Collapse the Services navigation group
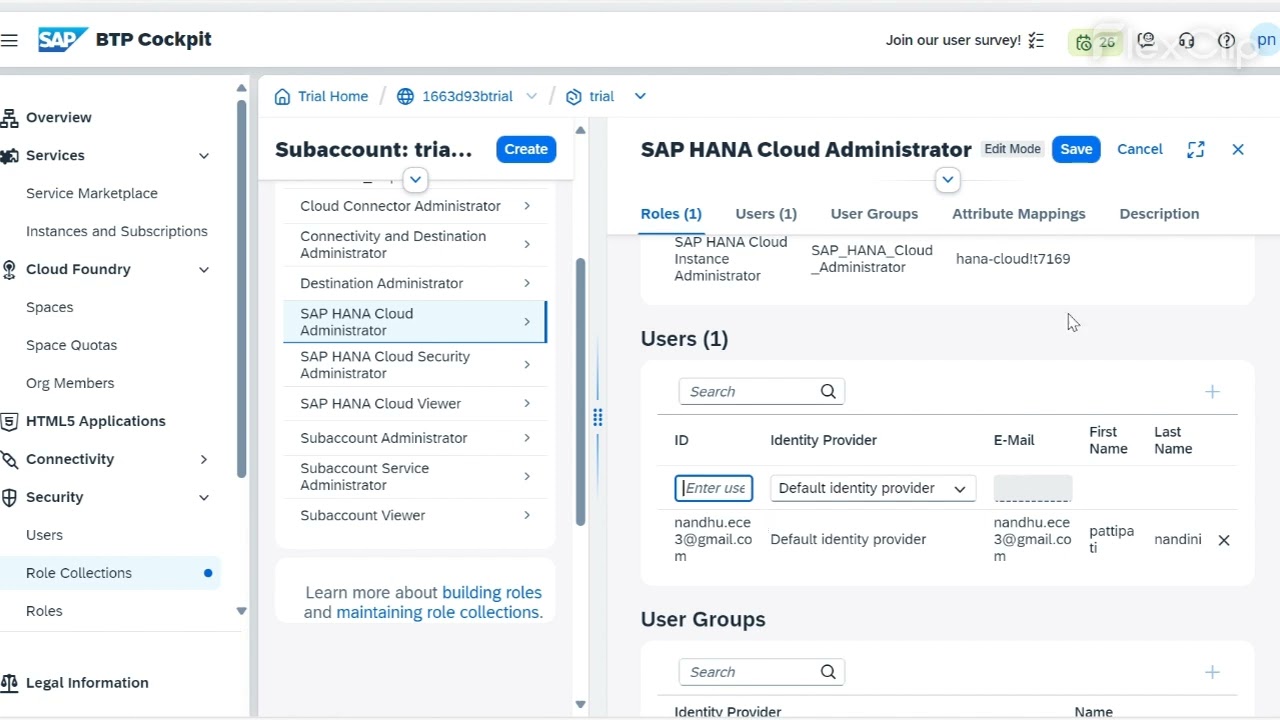Viewport: 1280px width, 720px height. pyautogui.click(x=204, y=156)
